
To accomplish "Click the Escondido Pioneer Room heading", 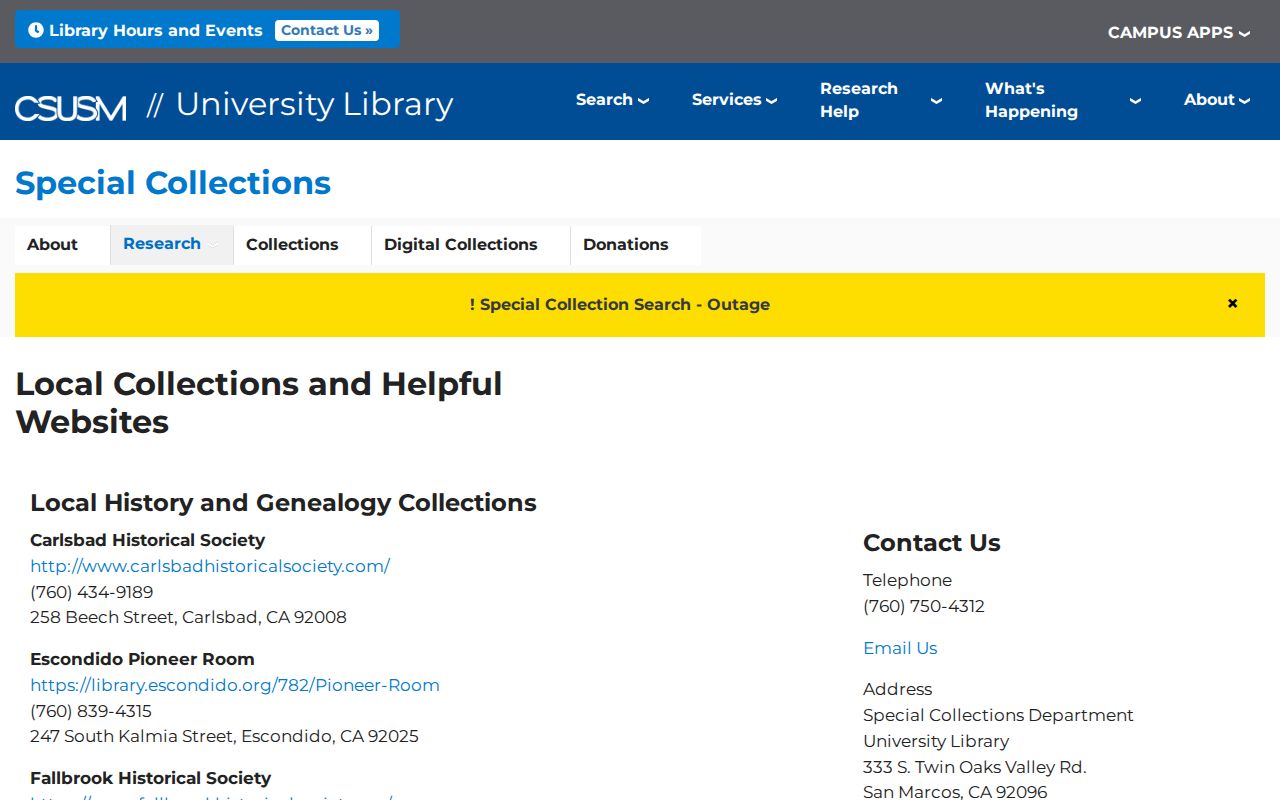I will point(142,659).
